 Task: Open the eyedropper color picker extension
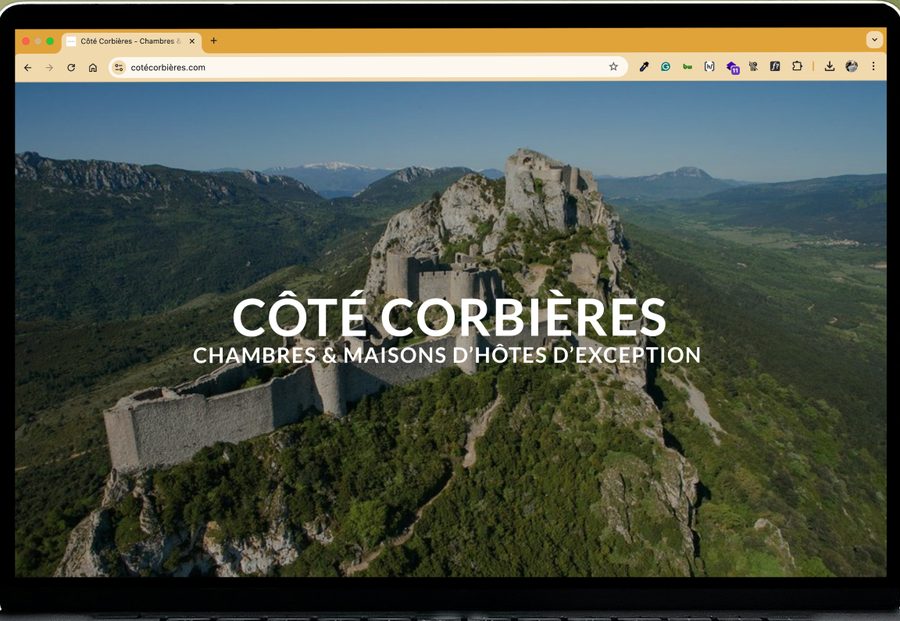(644, 67)
